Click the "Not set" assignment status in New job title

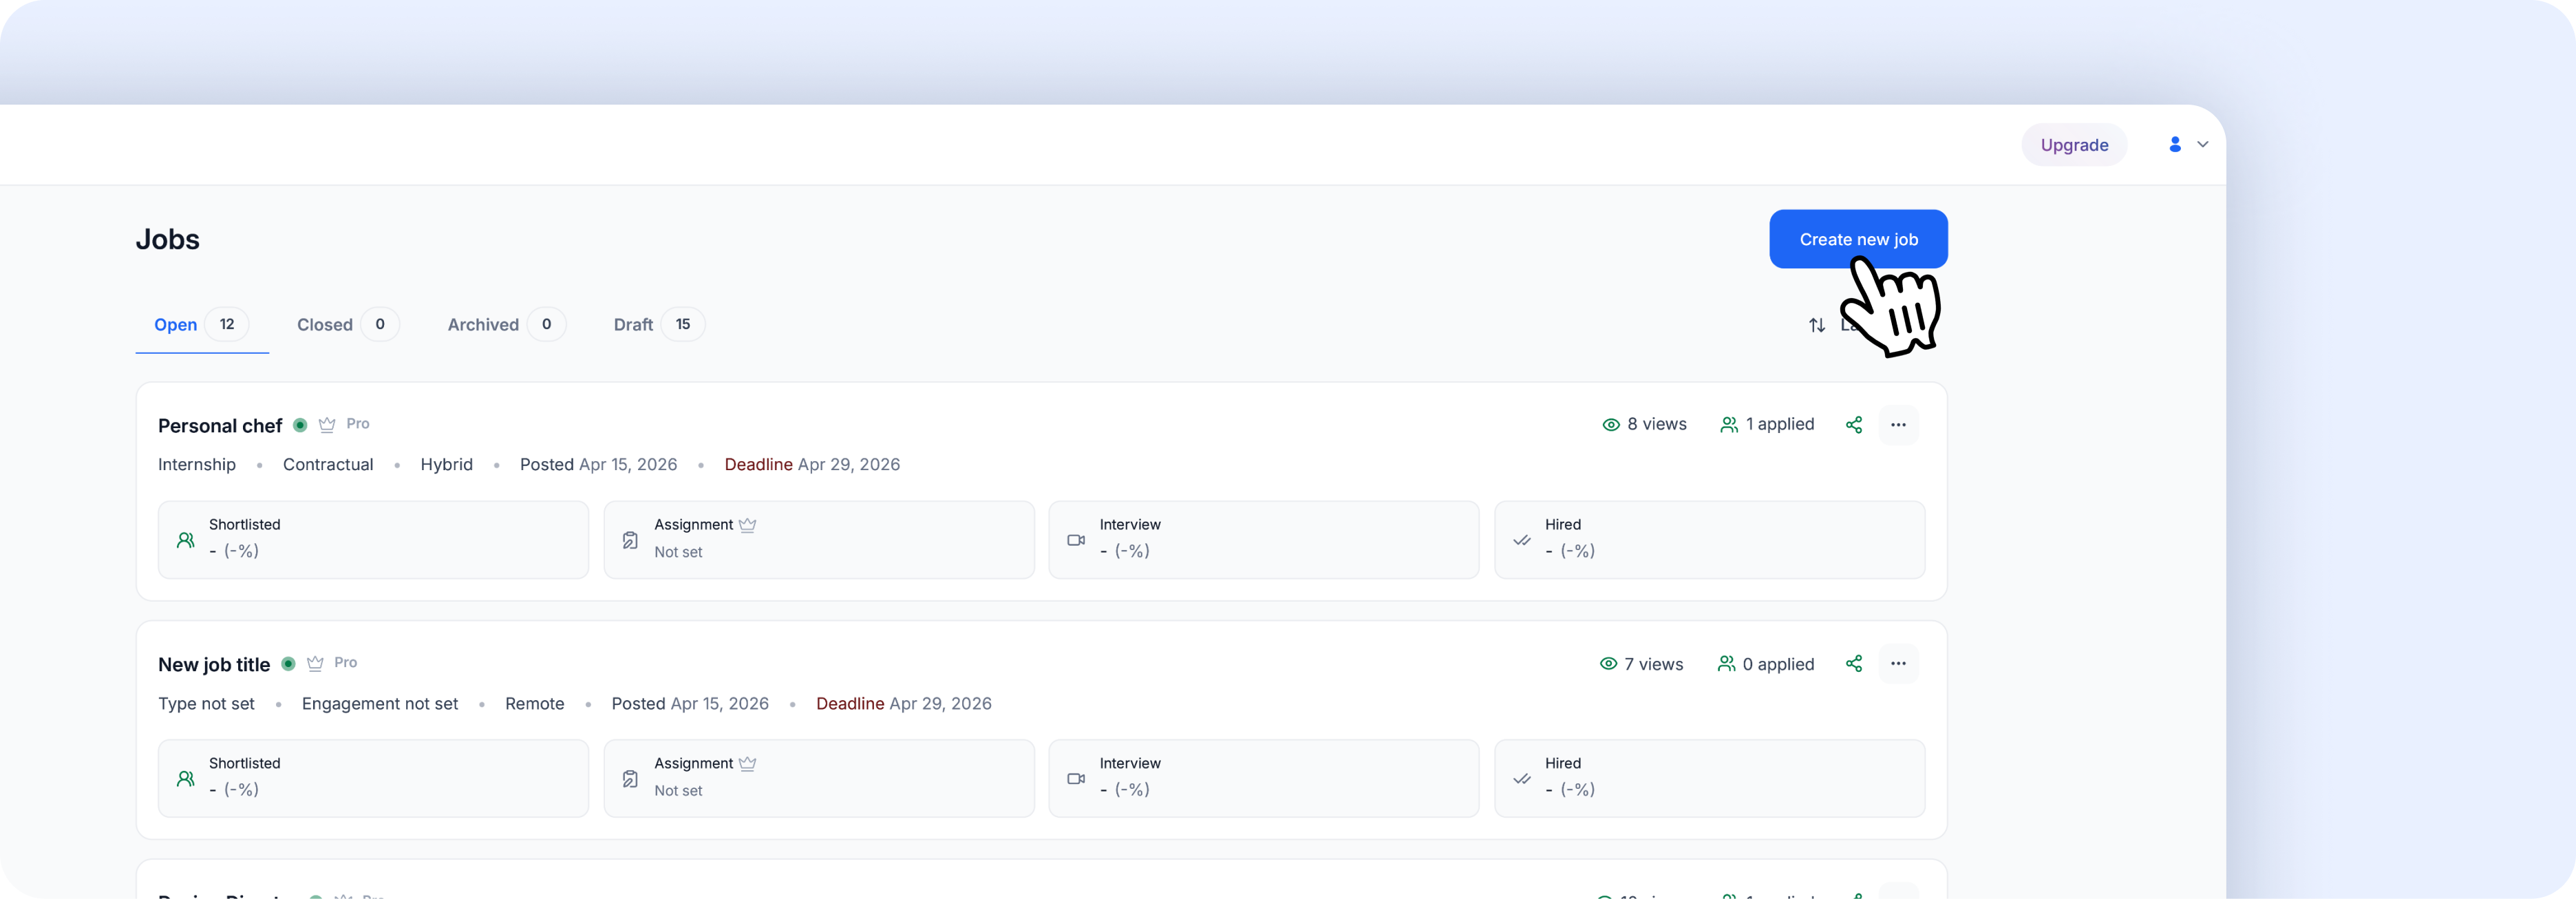point(678,791)
